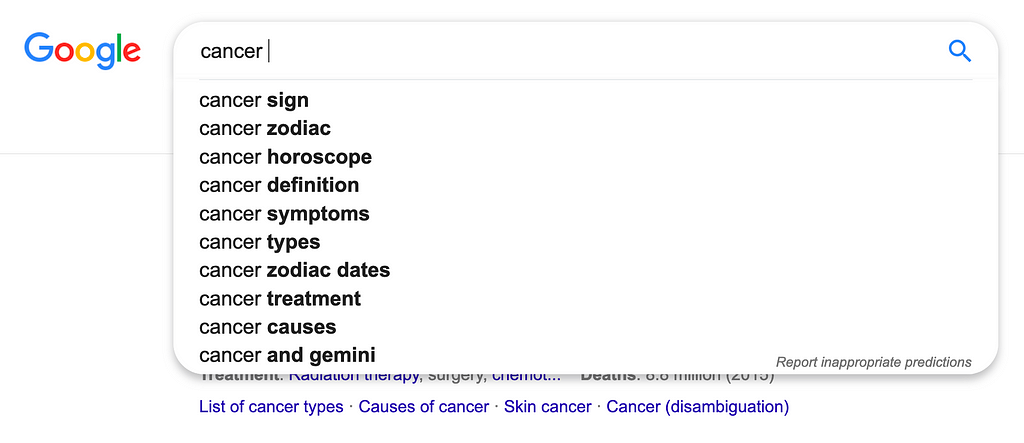Click the truncated "chemot..." treatment link
1024x443 pixels.
pyautogui.click(x=526, y=377)
